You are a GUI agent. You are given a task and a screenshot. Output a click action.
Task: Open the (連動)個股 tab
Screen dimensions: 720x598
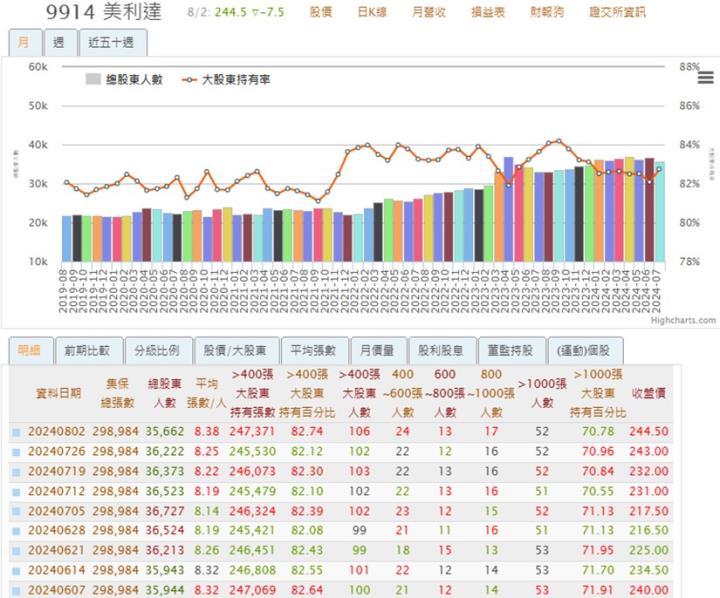pos(585,351)
